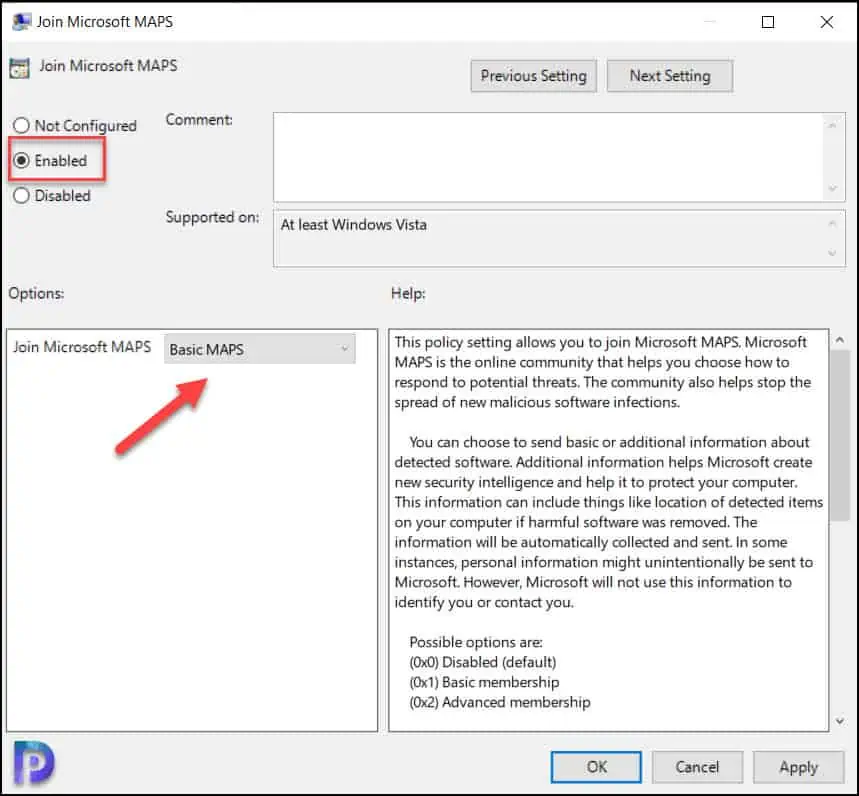Close the Join Microsoft MAPS window
Viewport: 859px width, 796px height.
point(827,22)
